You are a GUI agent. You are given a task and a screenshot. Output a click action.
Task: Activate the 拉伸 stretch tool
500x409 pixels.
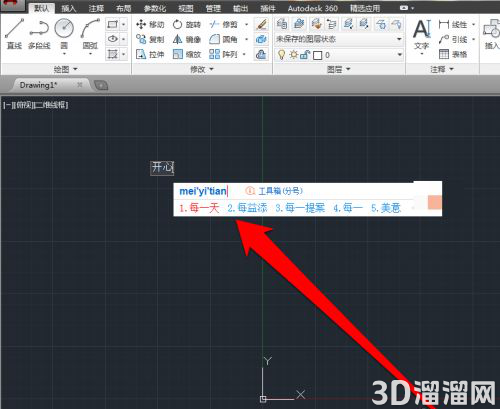(150, 54)
